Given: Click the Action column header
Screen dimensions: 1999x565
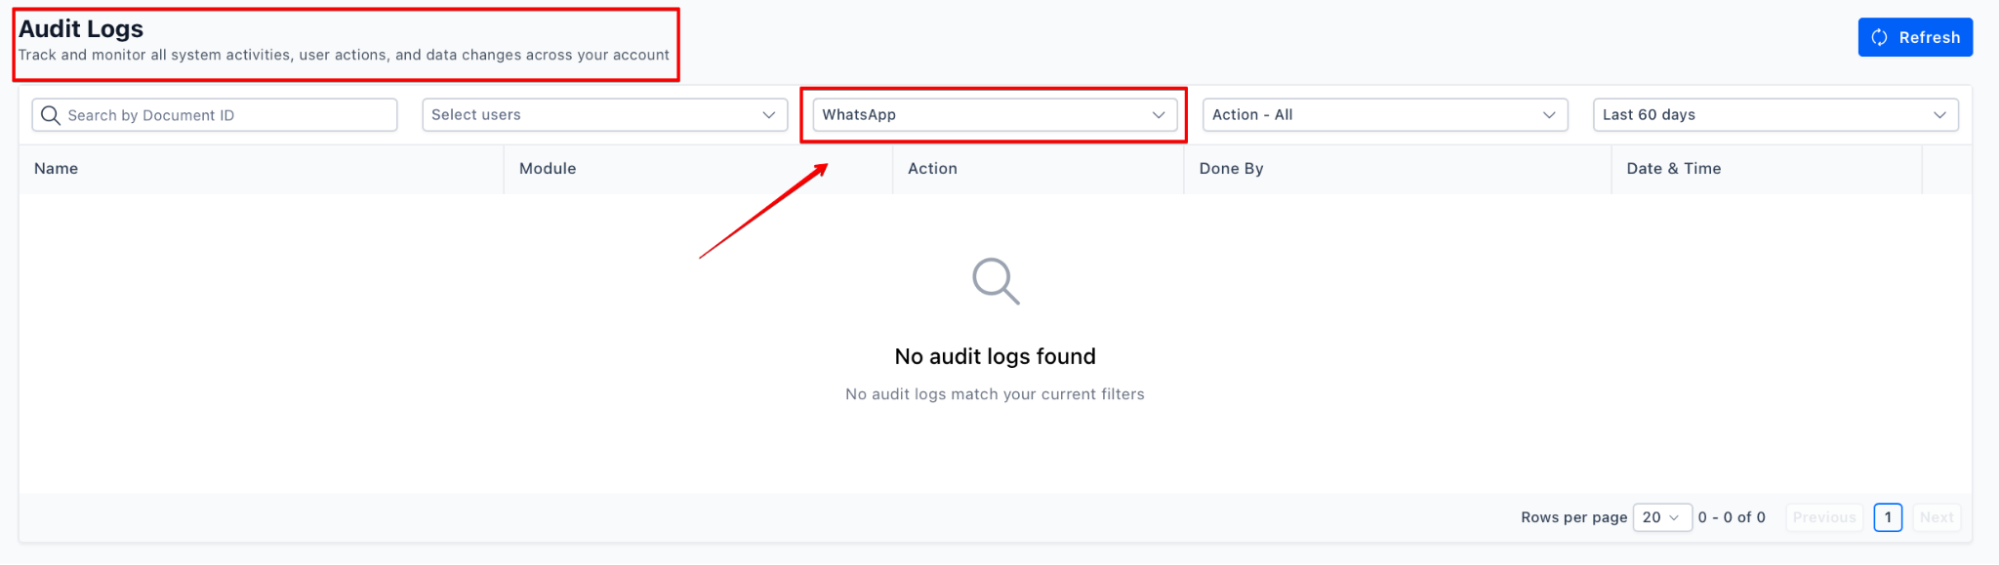Looking at the screenshot, I should pos(932,168).
